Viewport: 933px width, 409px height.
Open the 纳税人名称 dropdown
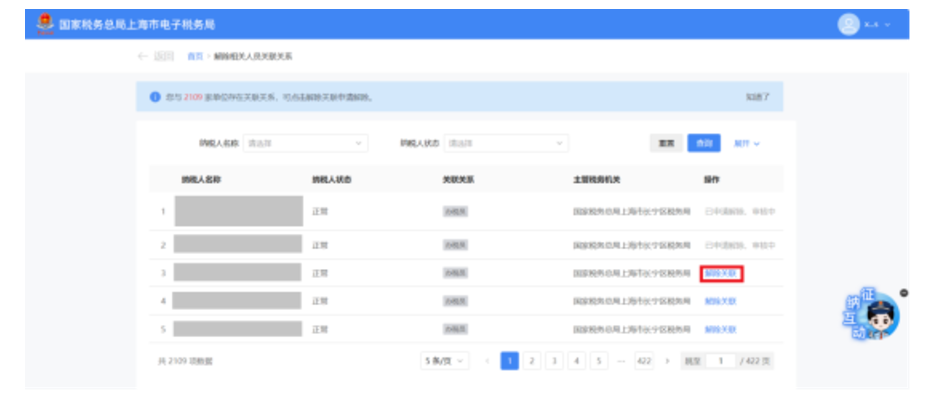(305, 143)
